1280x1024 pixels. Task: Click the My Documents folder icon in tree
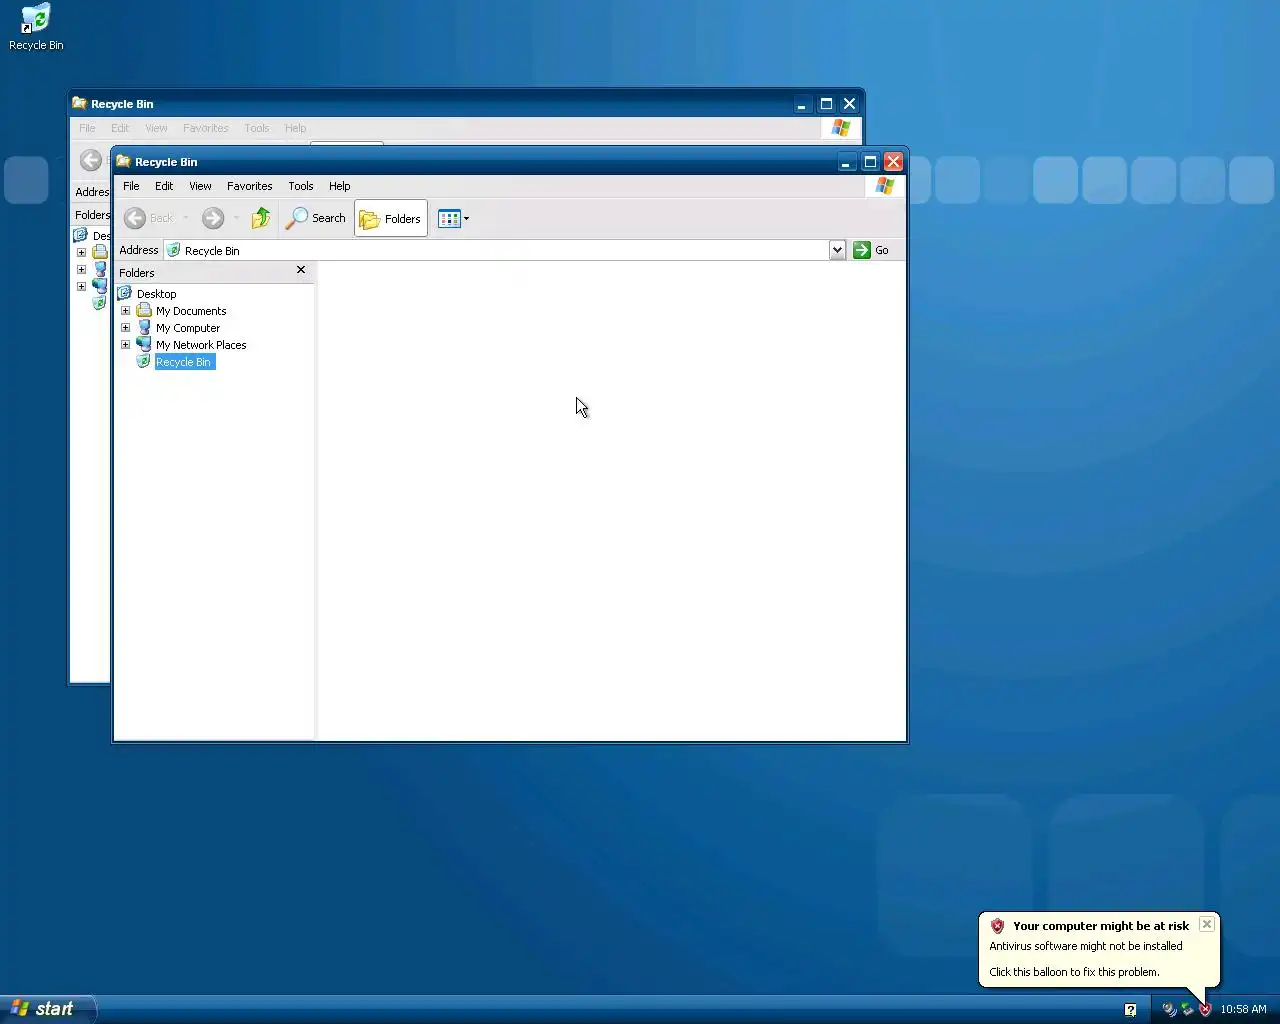144,311
